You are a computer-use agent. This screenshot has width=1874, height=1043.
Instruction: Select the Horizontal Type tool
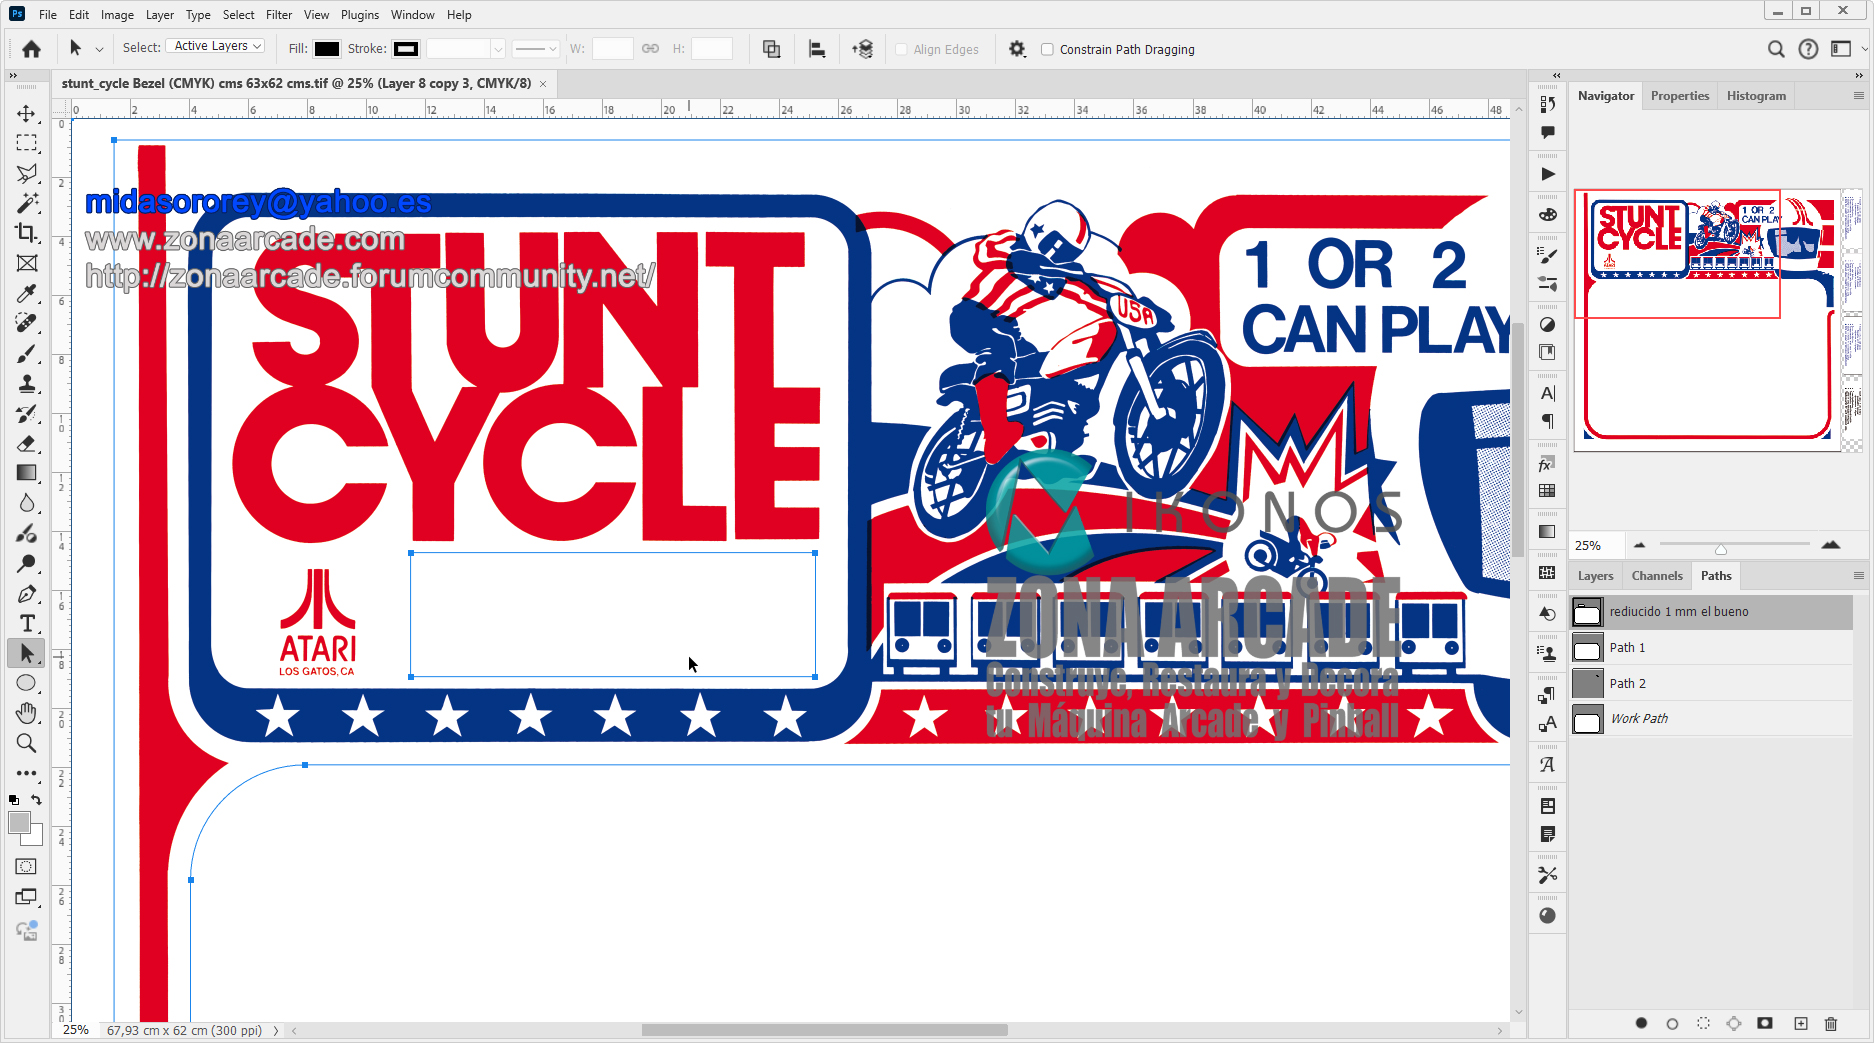27,623
